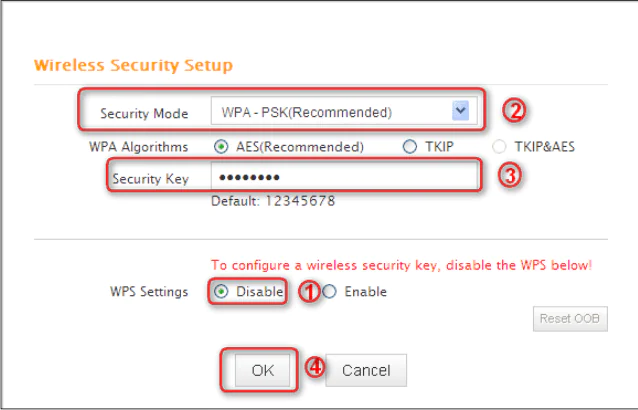Choose the TKIP algorithm radio button
Screen dimensions: 638x410
point(409,147)
